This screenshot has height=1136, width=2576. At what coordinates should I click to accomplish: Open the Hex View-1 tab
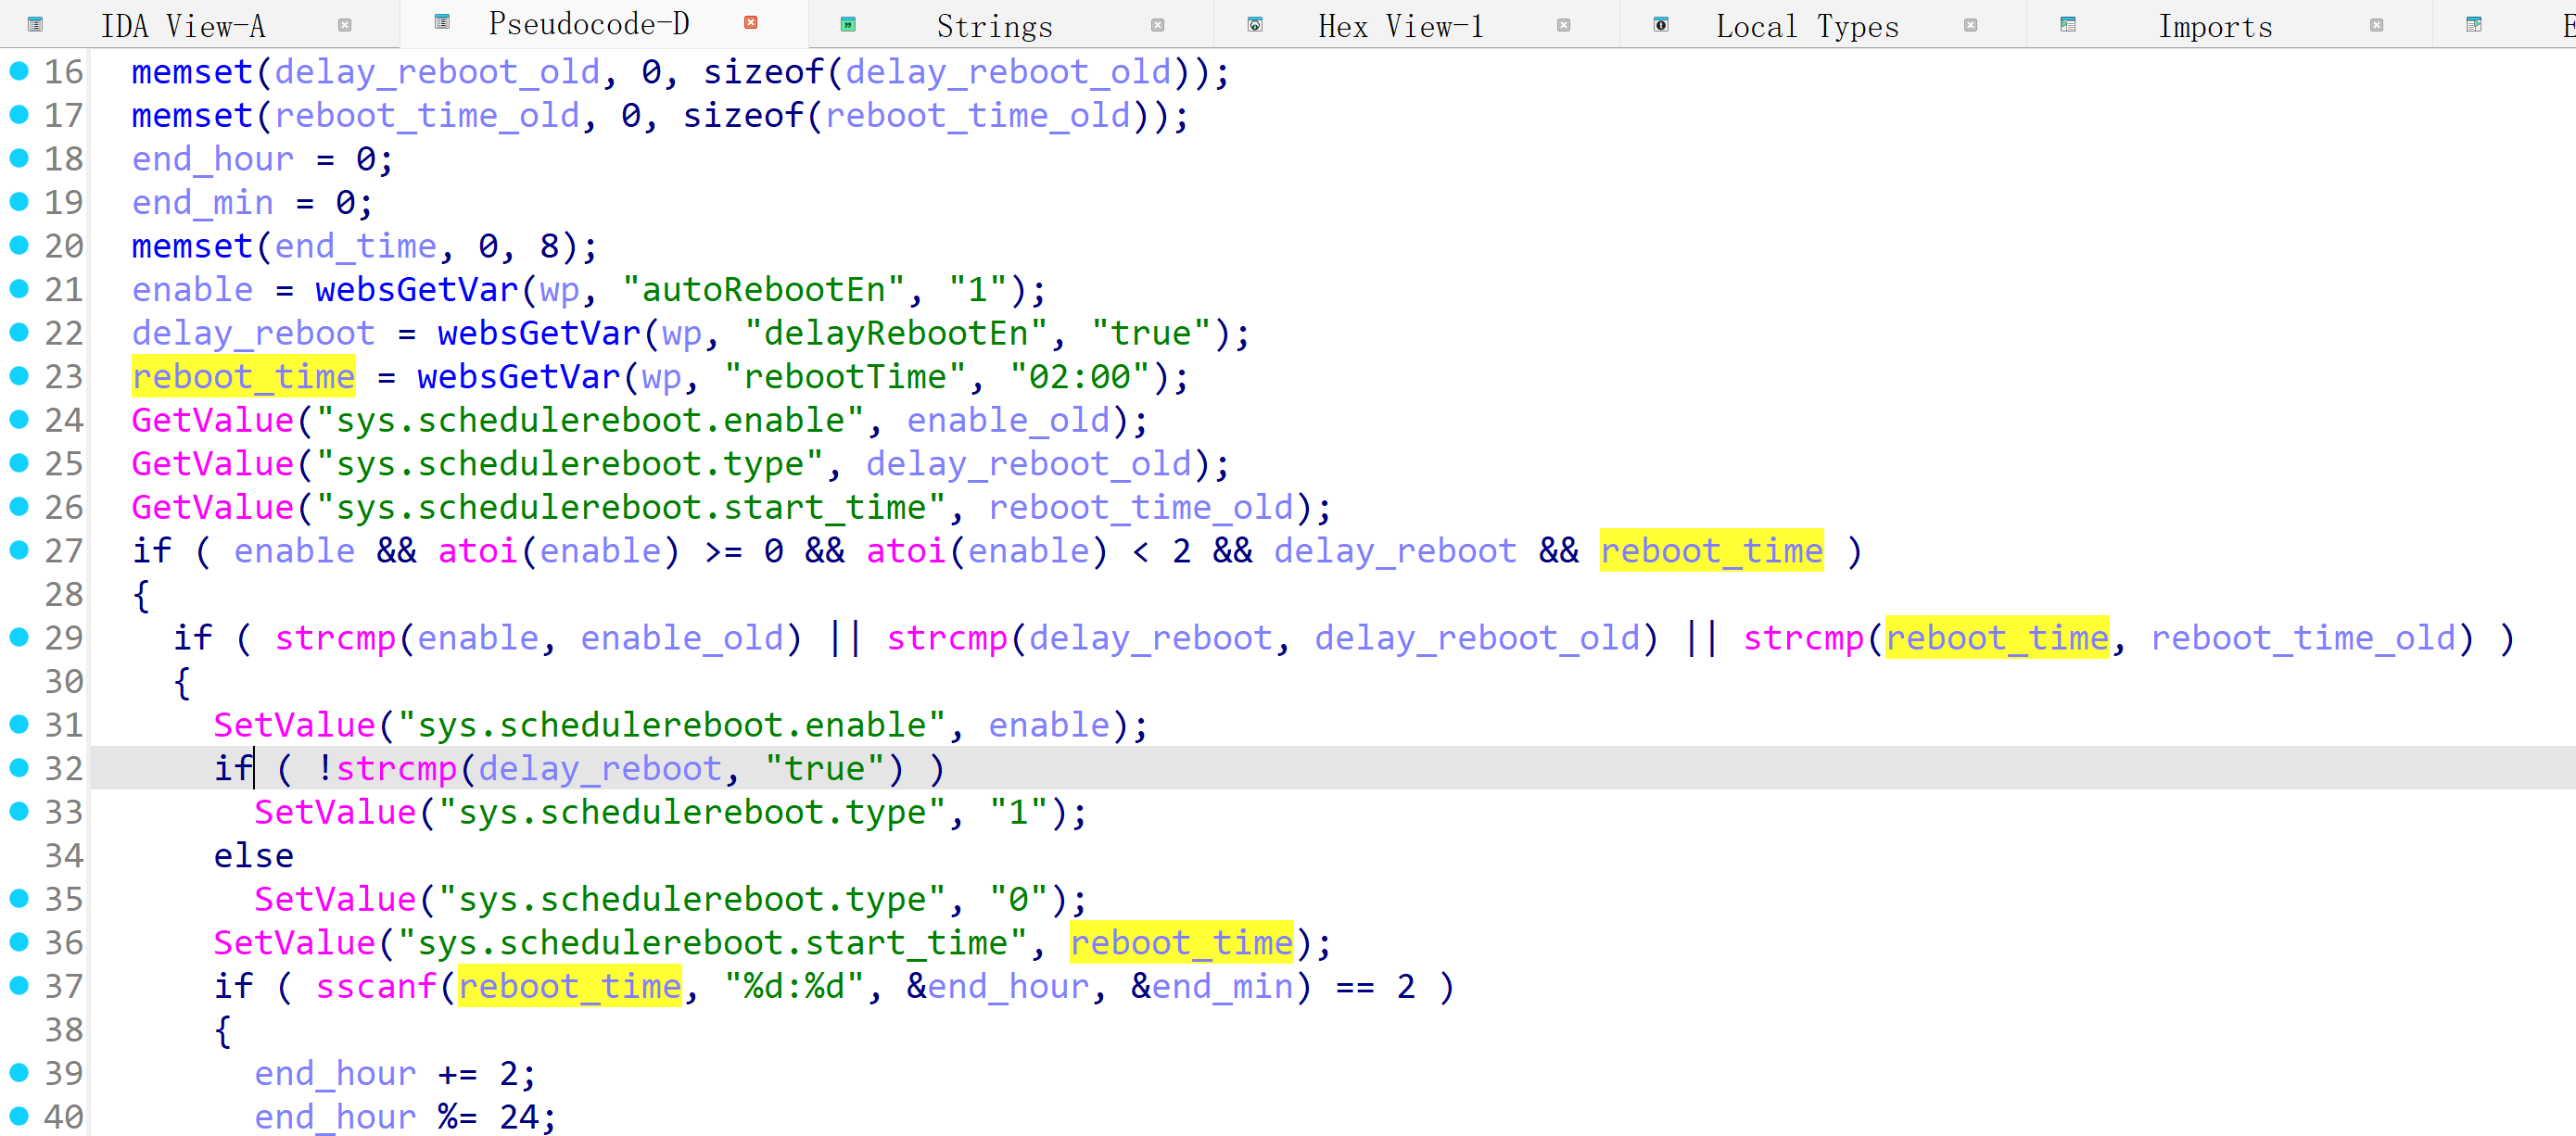click(1400, 26)
